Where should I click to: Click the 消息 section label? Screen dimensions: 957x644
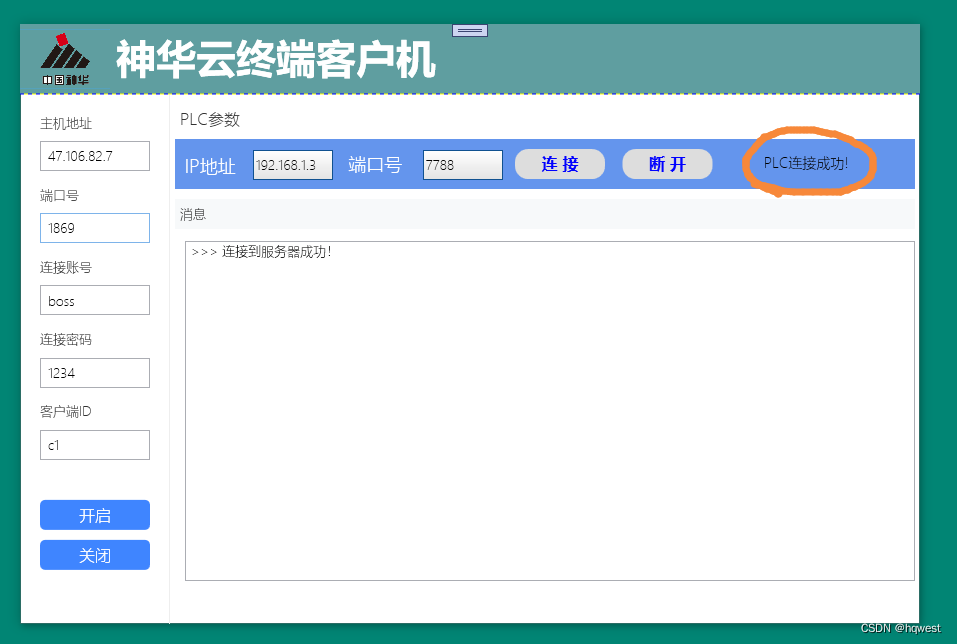[x=193, y=214]
